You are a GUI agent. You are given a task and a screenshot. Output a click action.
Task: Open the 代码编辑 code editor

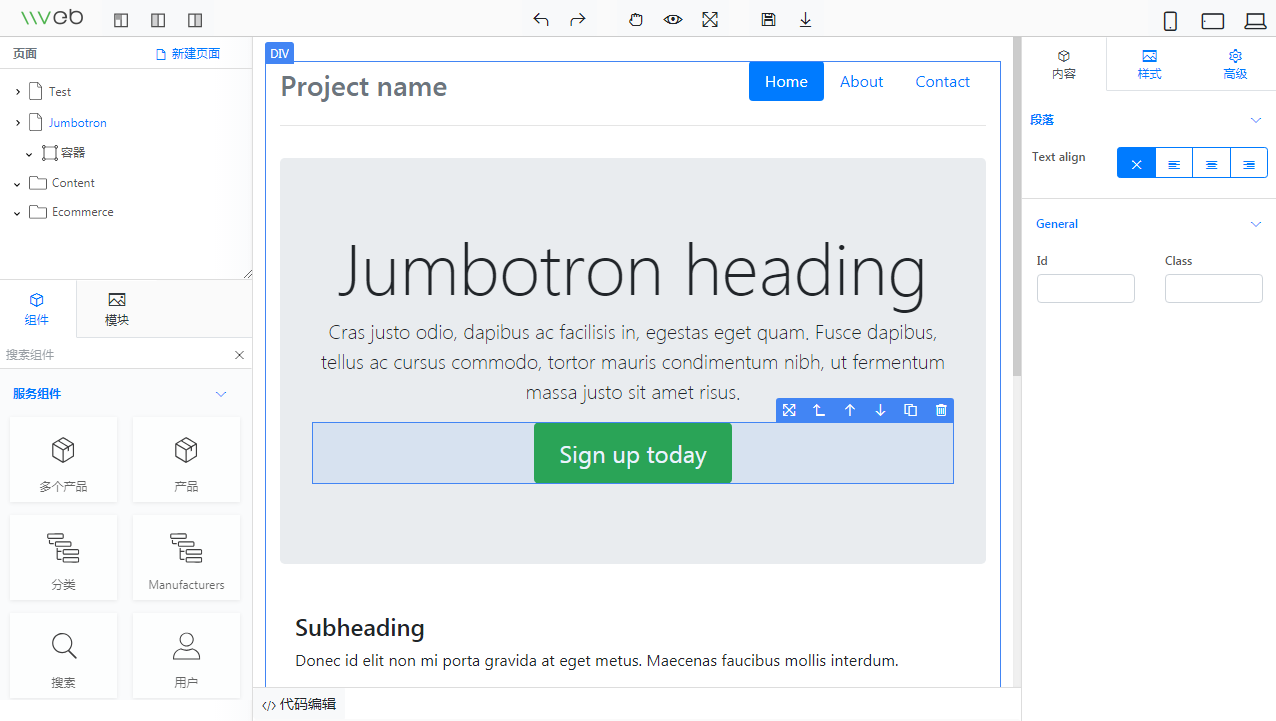click(299, 704)
